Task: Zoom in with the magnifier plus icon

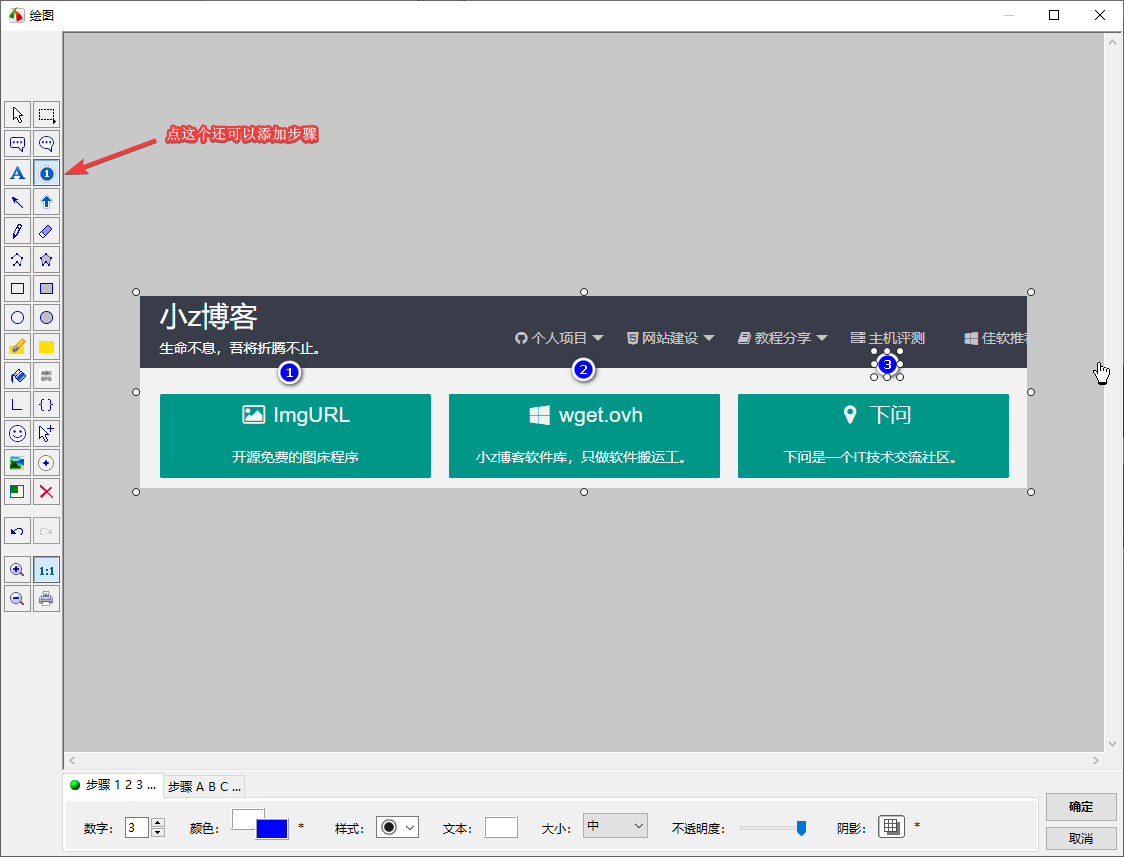Action: [x=17, y=570]
